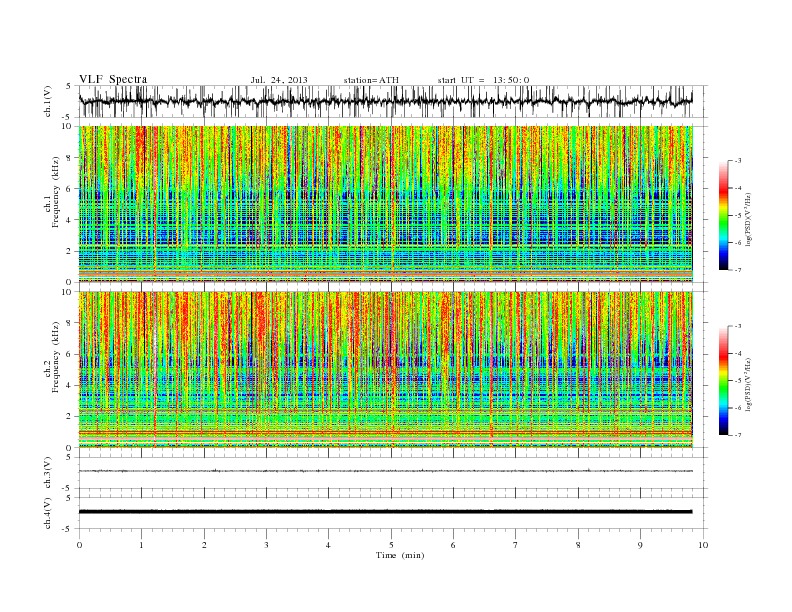Click the ch.1 spectrogram color scale bar
The width and height of the screenshot is (792, 612).
click(x=724, y=216)
